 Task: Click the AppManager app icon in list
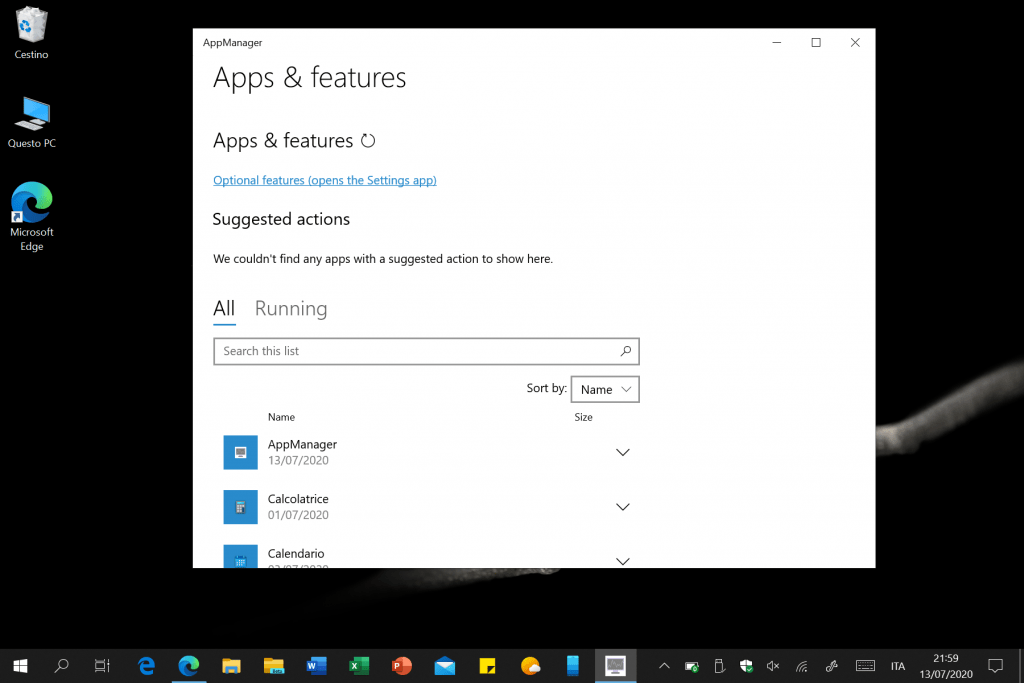pyautogui.click(x=240, y=452)
